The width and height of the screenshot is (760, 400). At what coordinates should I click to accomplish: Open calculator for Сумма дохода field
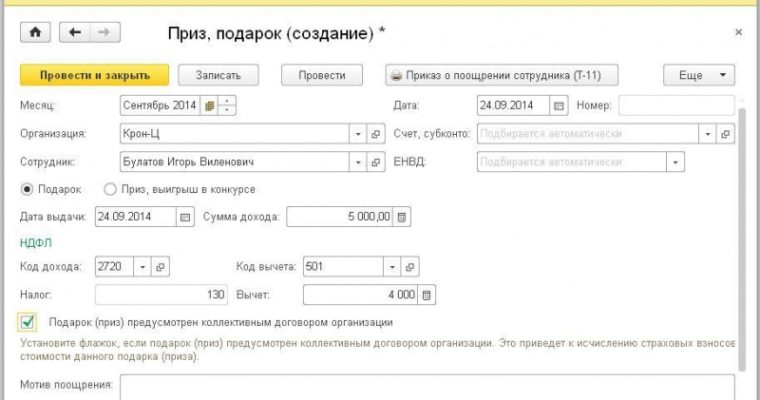pyautogui.click(x=402, y=216)
